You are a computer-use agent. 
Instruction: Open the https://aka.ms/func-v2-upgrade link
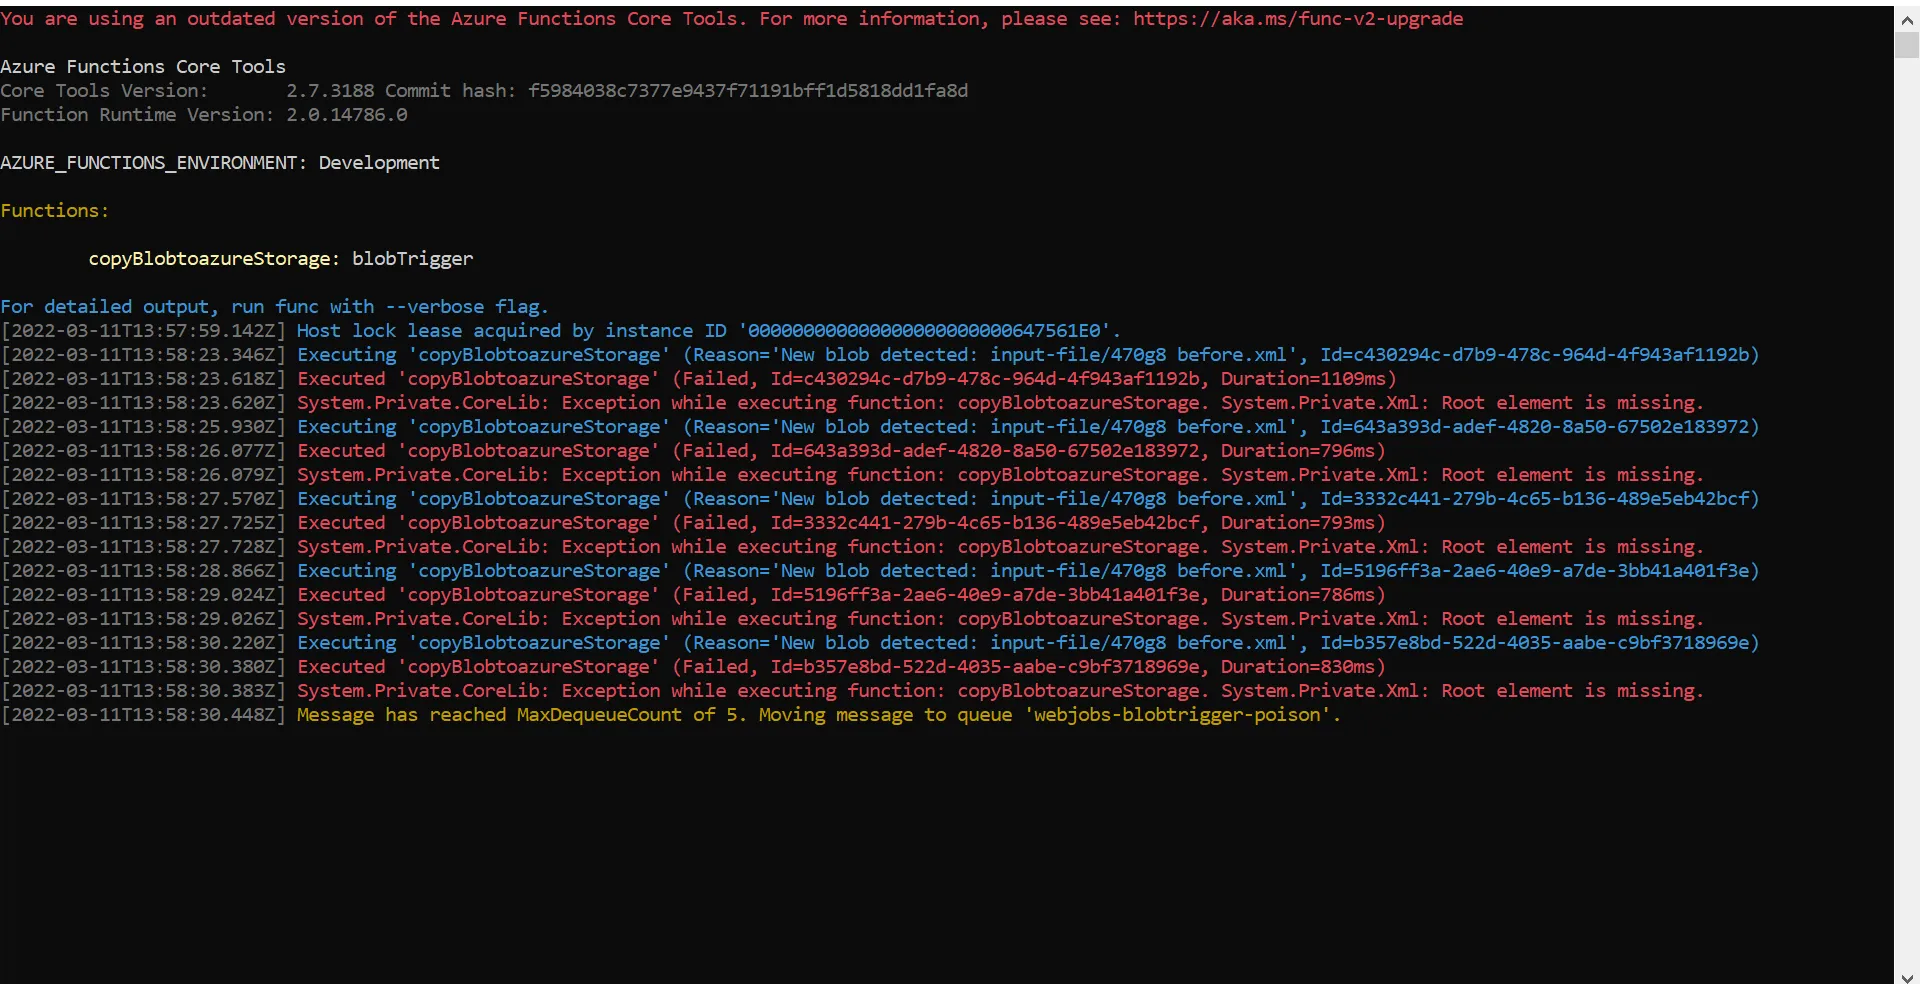click(x=1298, y=19)
